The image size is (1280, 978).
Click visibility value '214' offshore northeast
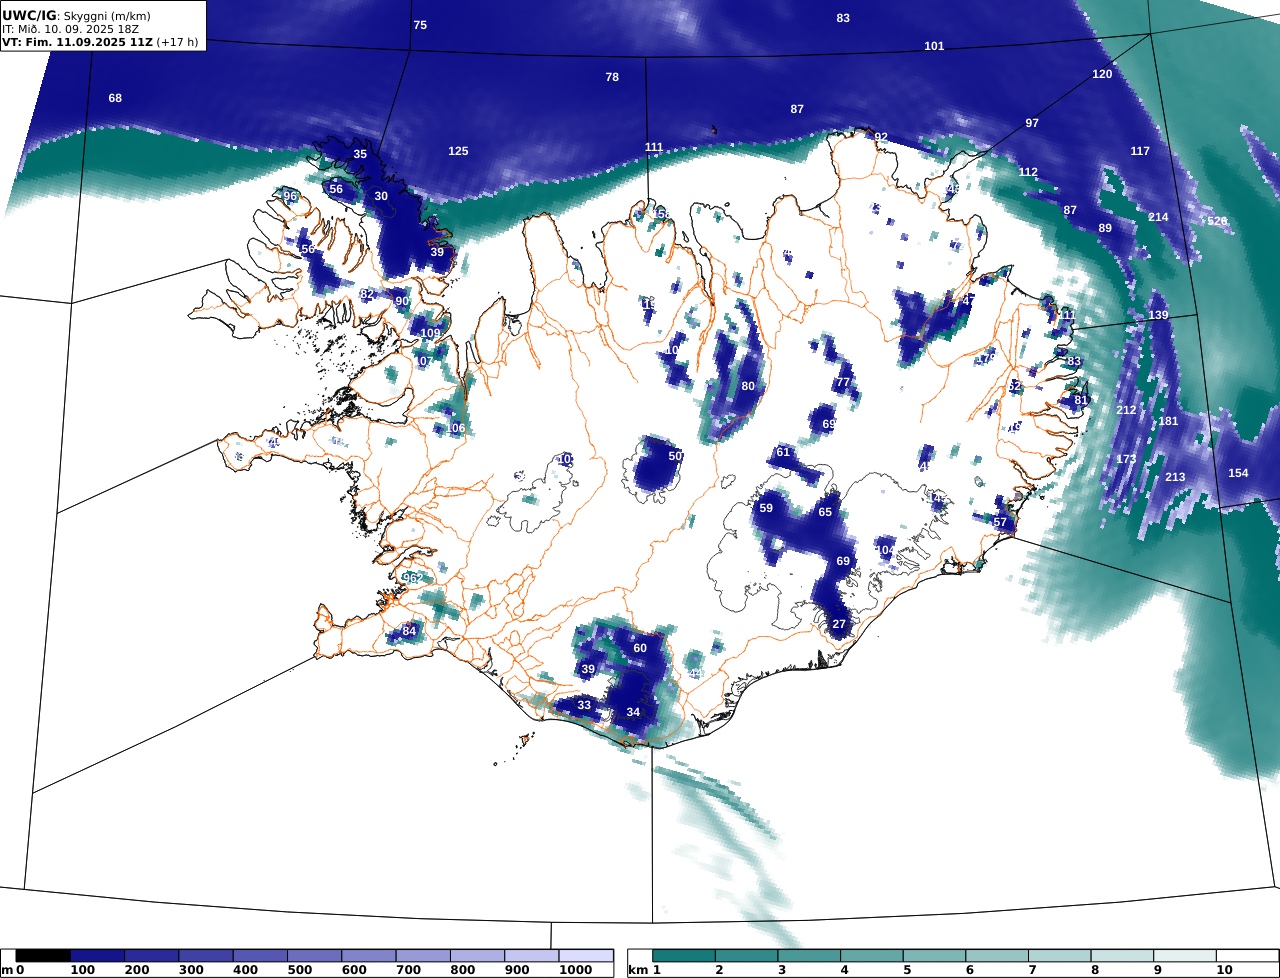tap(1158, 217)
